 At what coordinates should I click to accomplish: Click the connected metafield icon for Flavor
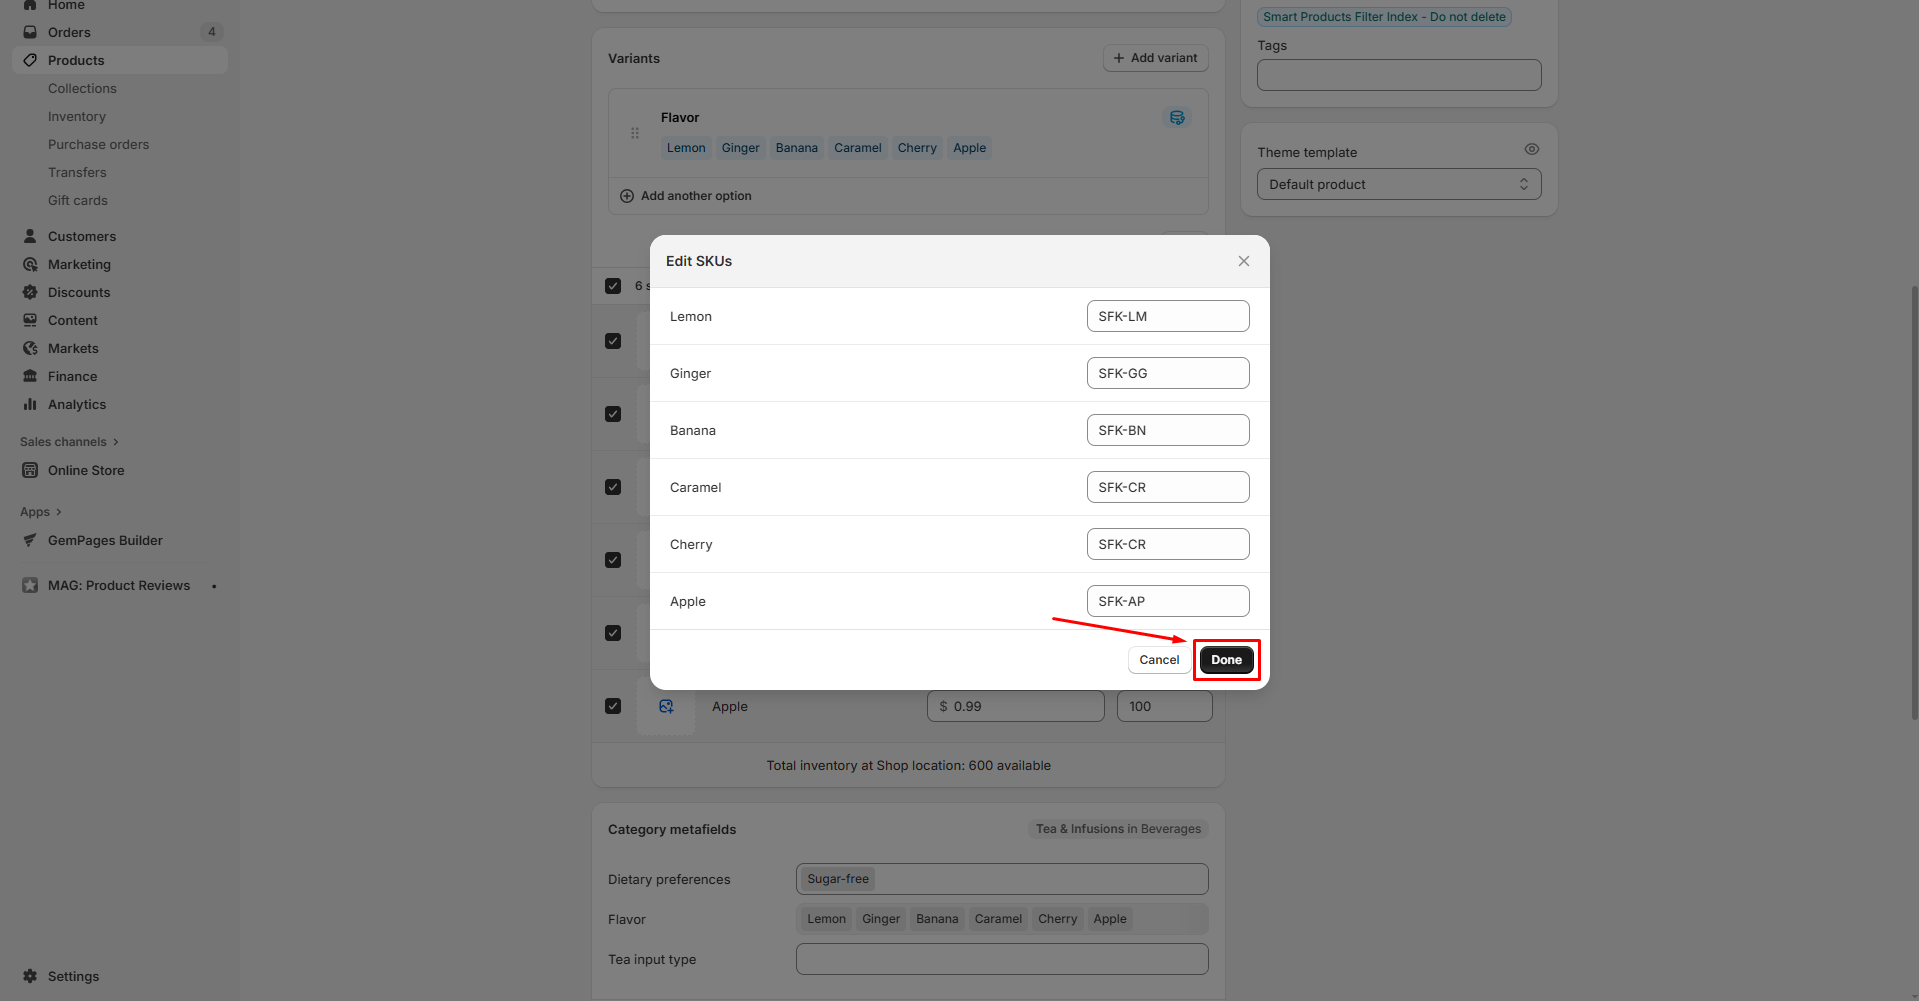(x=1177, y=118)
